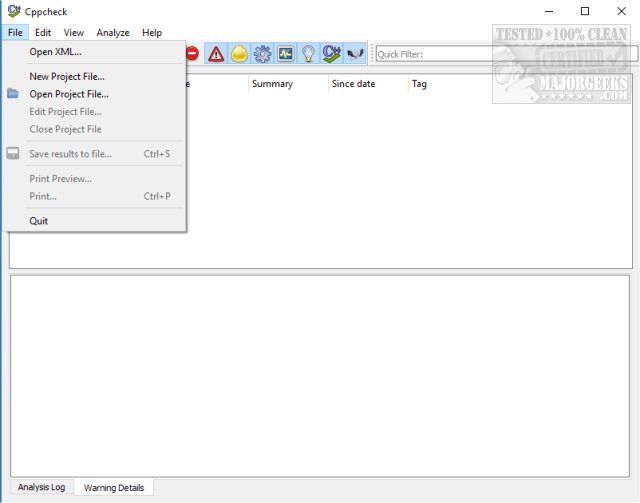Screen dimensions: 640x503
Task: Click the folder icon beside Open Project File
Action: pyautogui.click(x=13, y=93)
